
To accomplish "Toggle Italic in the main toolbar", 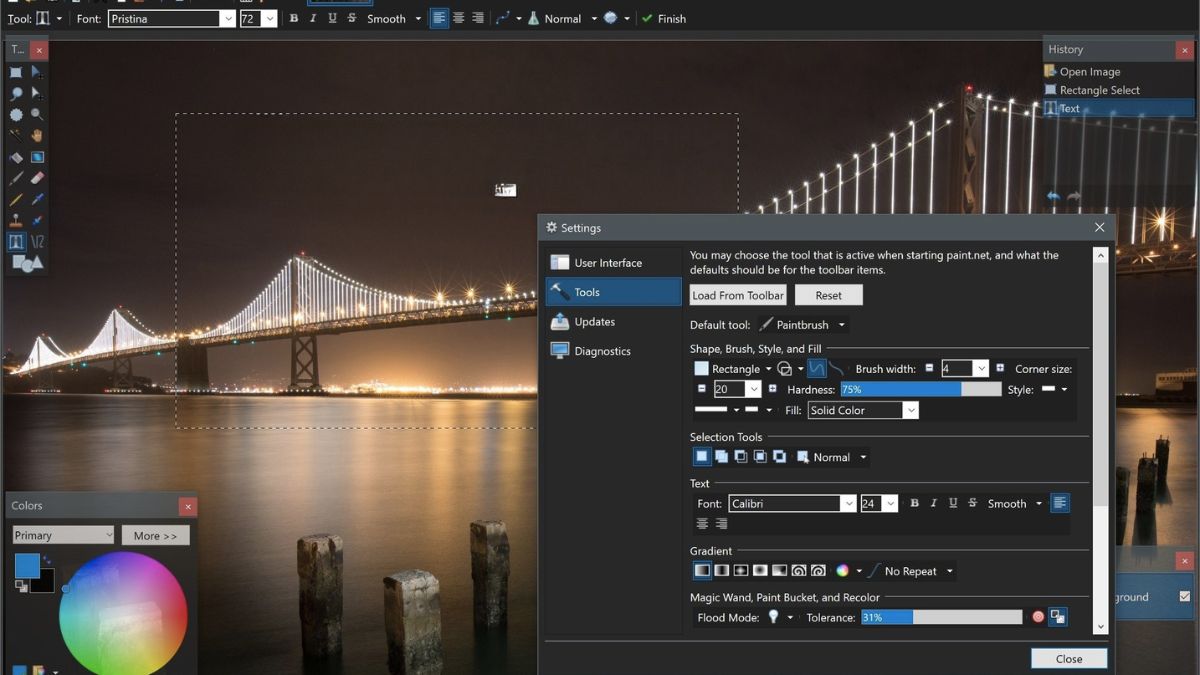I will click(x=313, y=18).
